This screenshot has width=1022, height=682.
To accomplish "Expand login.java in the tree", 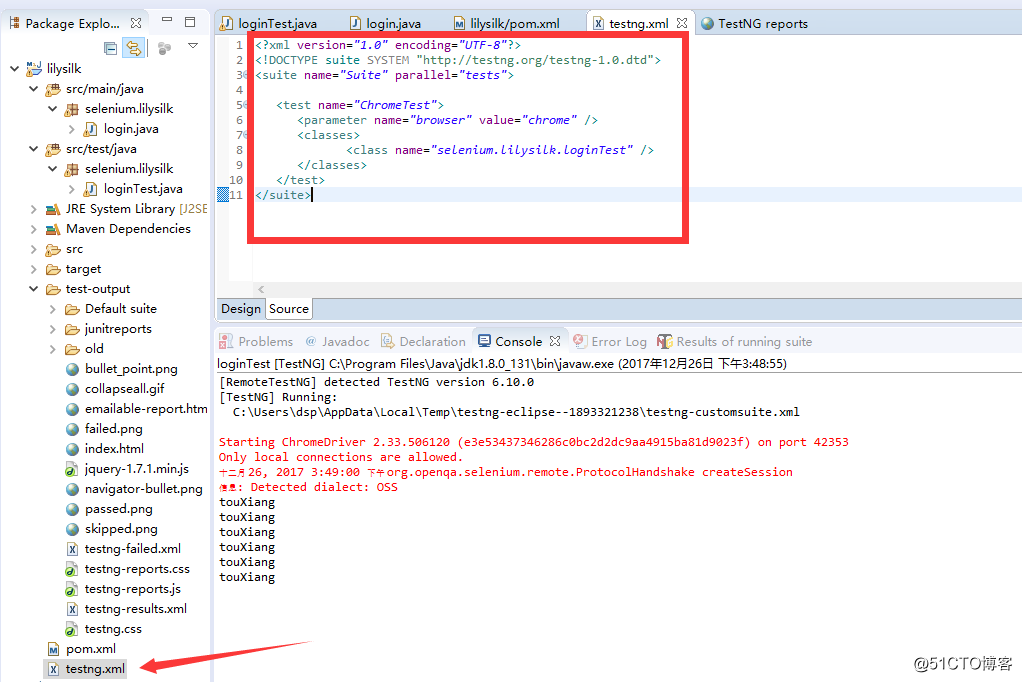I will click(72, 129).
